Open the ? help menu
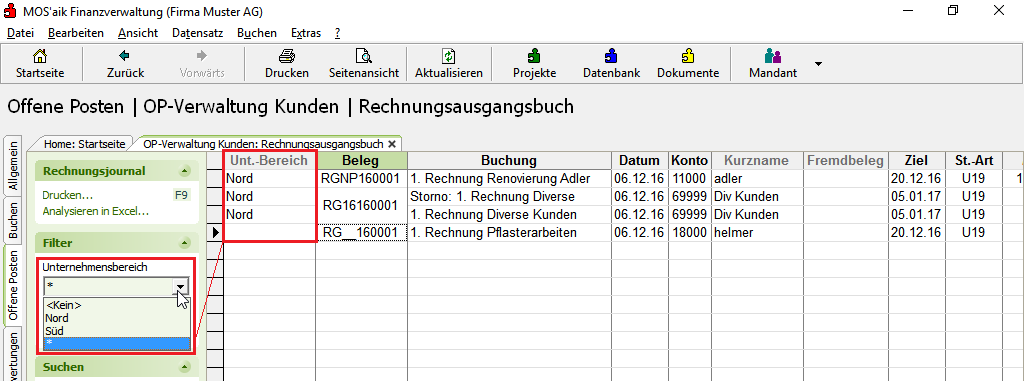This screenshot has height=381, width=1024. [x=337, y=33]
